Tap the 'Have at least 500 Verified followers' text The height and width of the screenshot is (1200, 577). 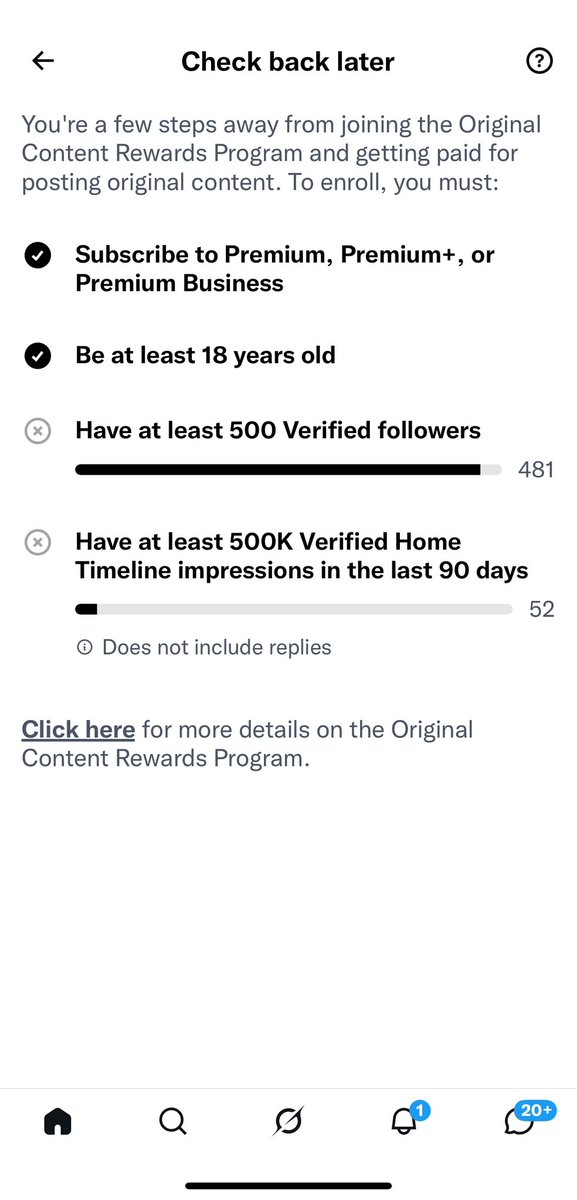tap(278, 431)
